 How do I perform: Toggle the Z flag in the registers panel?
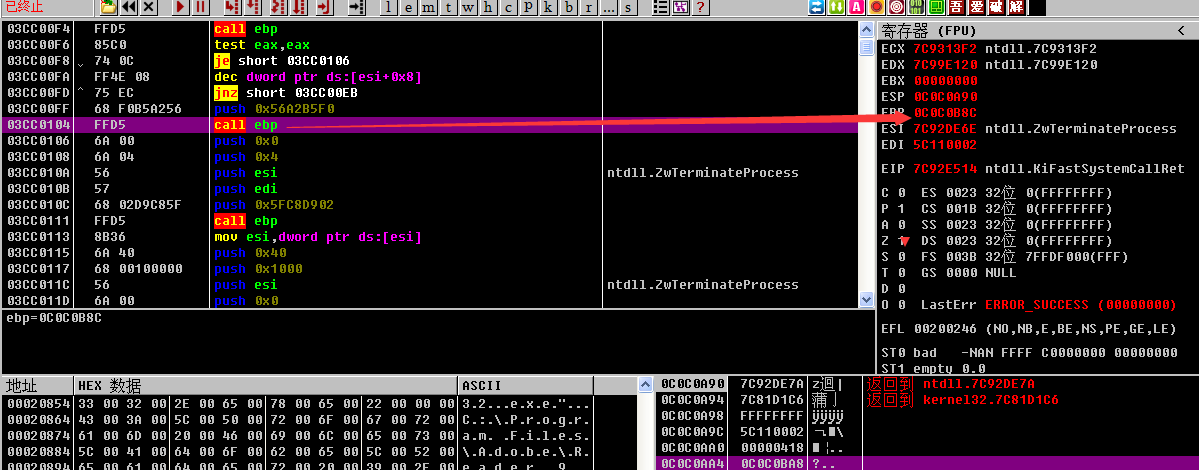pos(904,241)
